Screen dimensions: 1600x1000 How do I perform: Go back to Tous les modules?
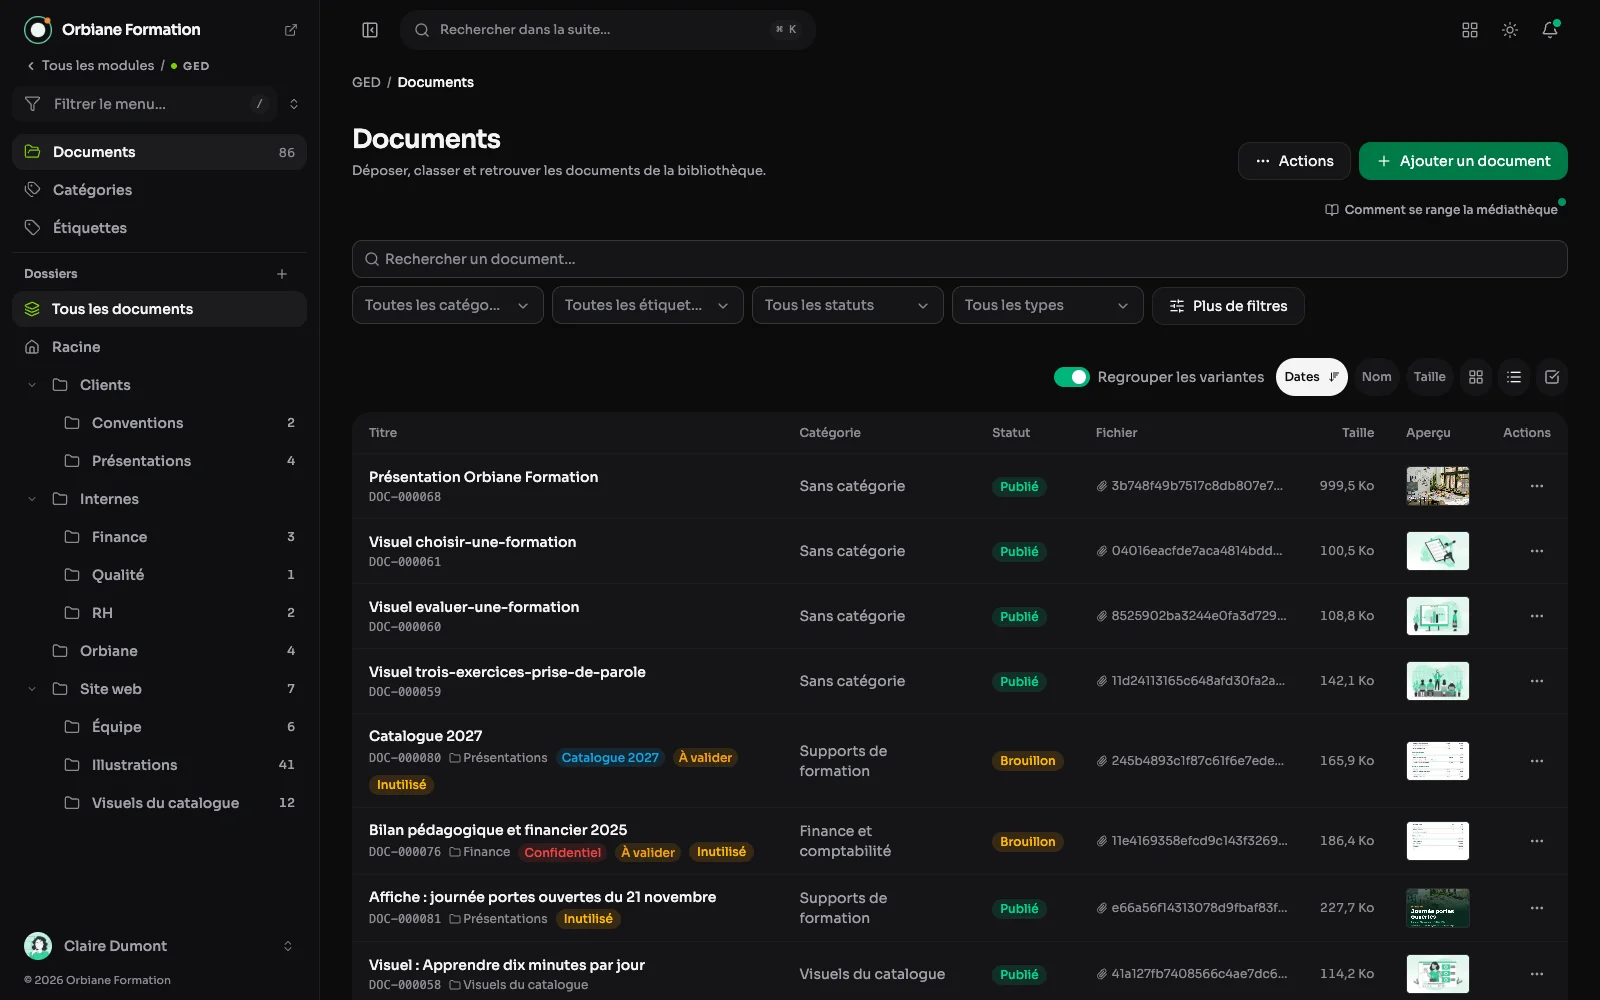tap(90, 66)
